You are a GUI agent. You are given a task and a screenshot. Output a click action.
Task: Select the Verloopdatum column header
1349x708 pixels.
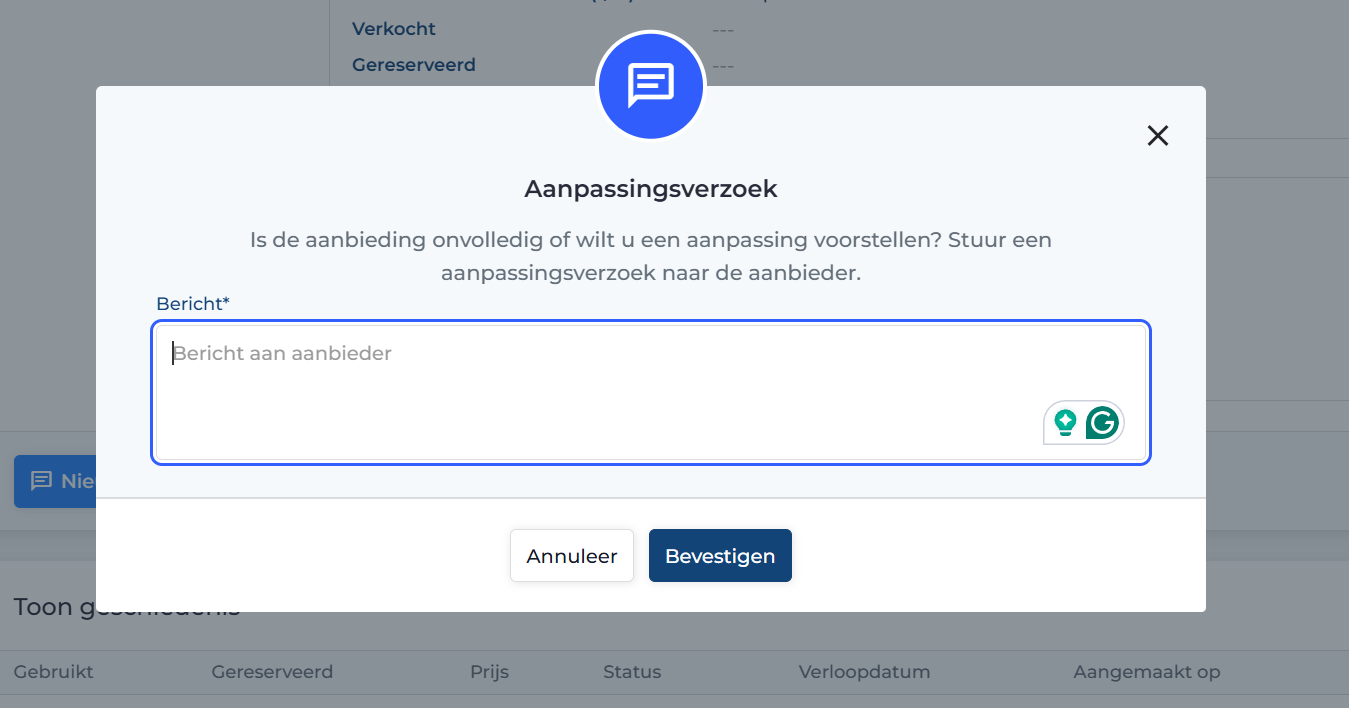(x=864, y=672)
